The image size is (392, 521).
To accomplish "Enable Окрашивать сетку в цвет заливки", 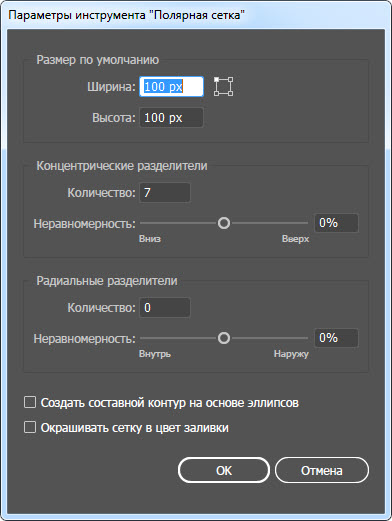I will pos(30,427).
